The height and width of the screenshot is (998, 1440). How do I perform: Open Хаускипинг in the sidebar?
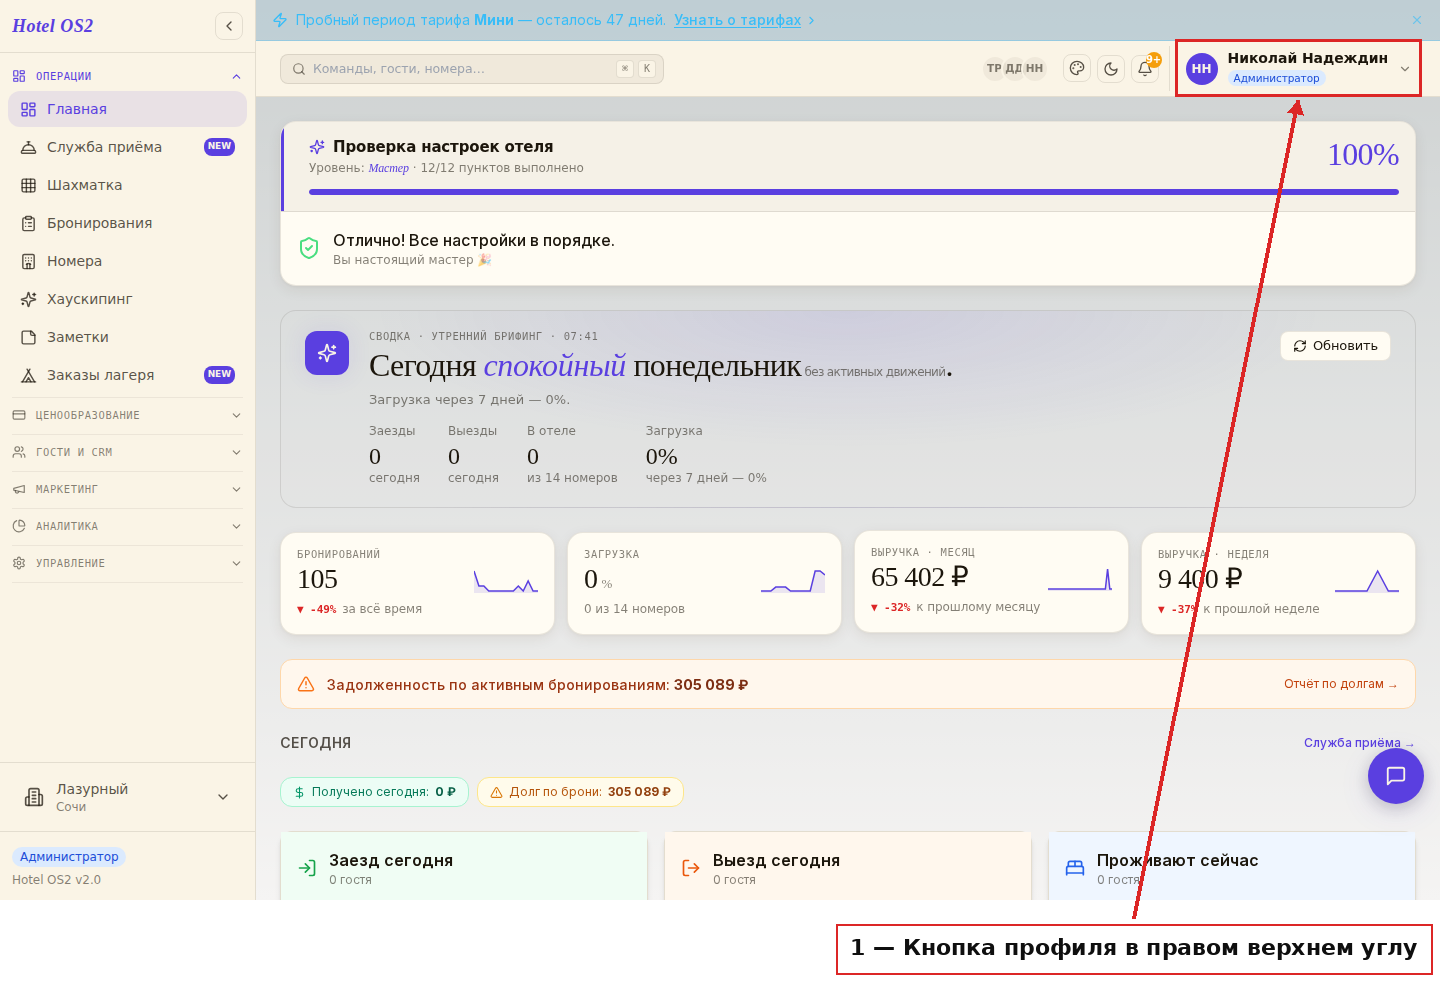[x=127, y=299]
